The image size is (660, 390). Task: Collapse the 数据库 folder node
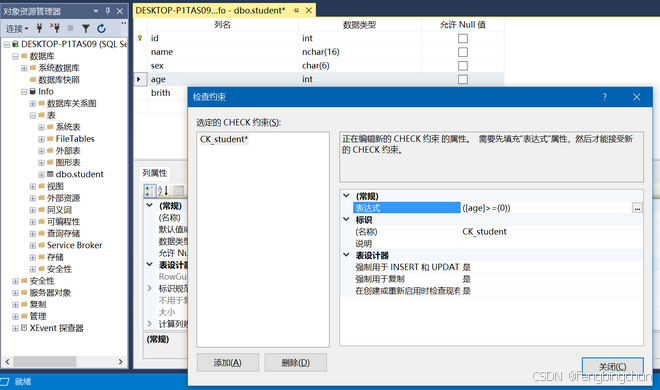(x=15, y=56)
